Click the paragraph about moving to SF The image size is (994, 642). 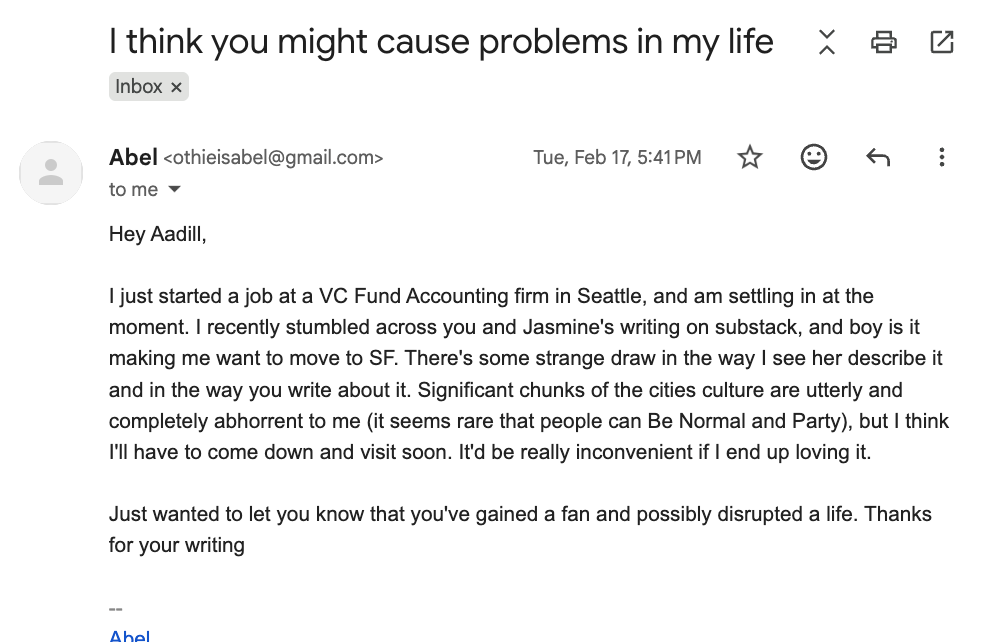(x=529, y=374)
